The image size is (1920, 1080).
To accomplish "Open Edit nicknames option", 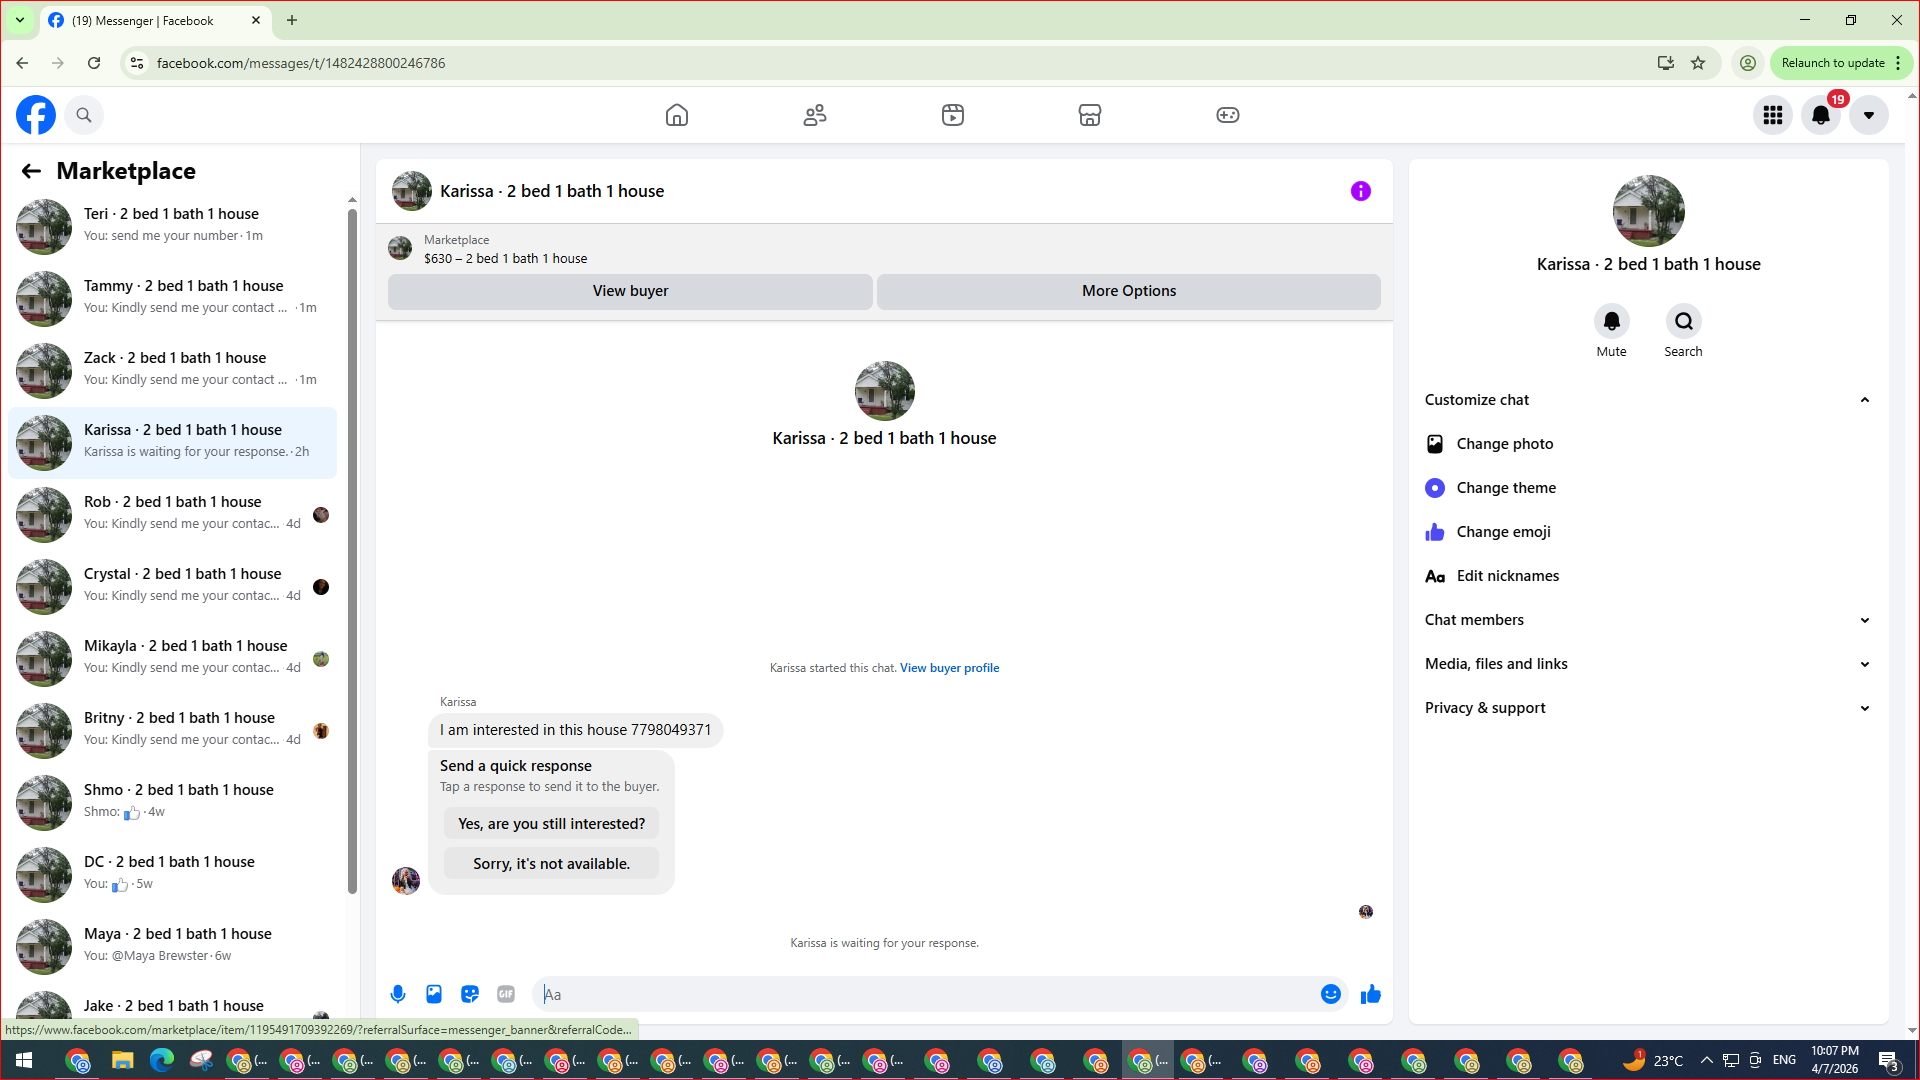I will click(1649, 576).
